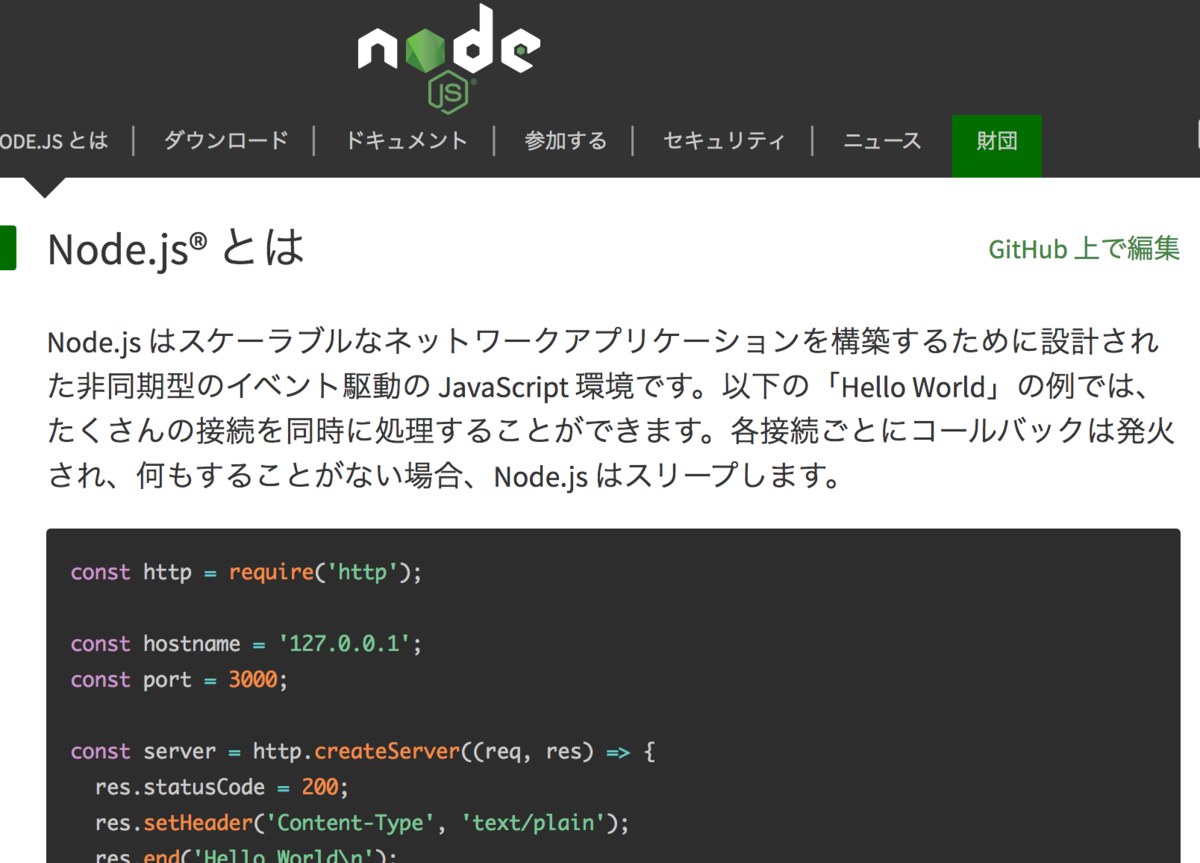Click the port 3000 value in code

(250, 679)
